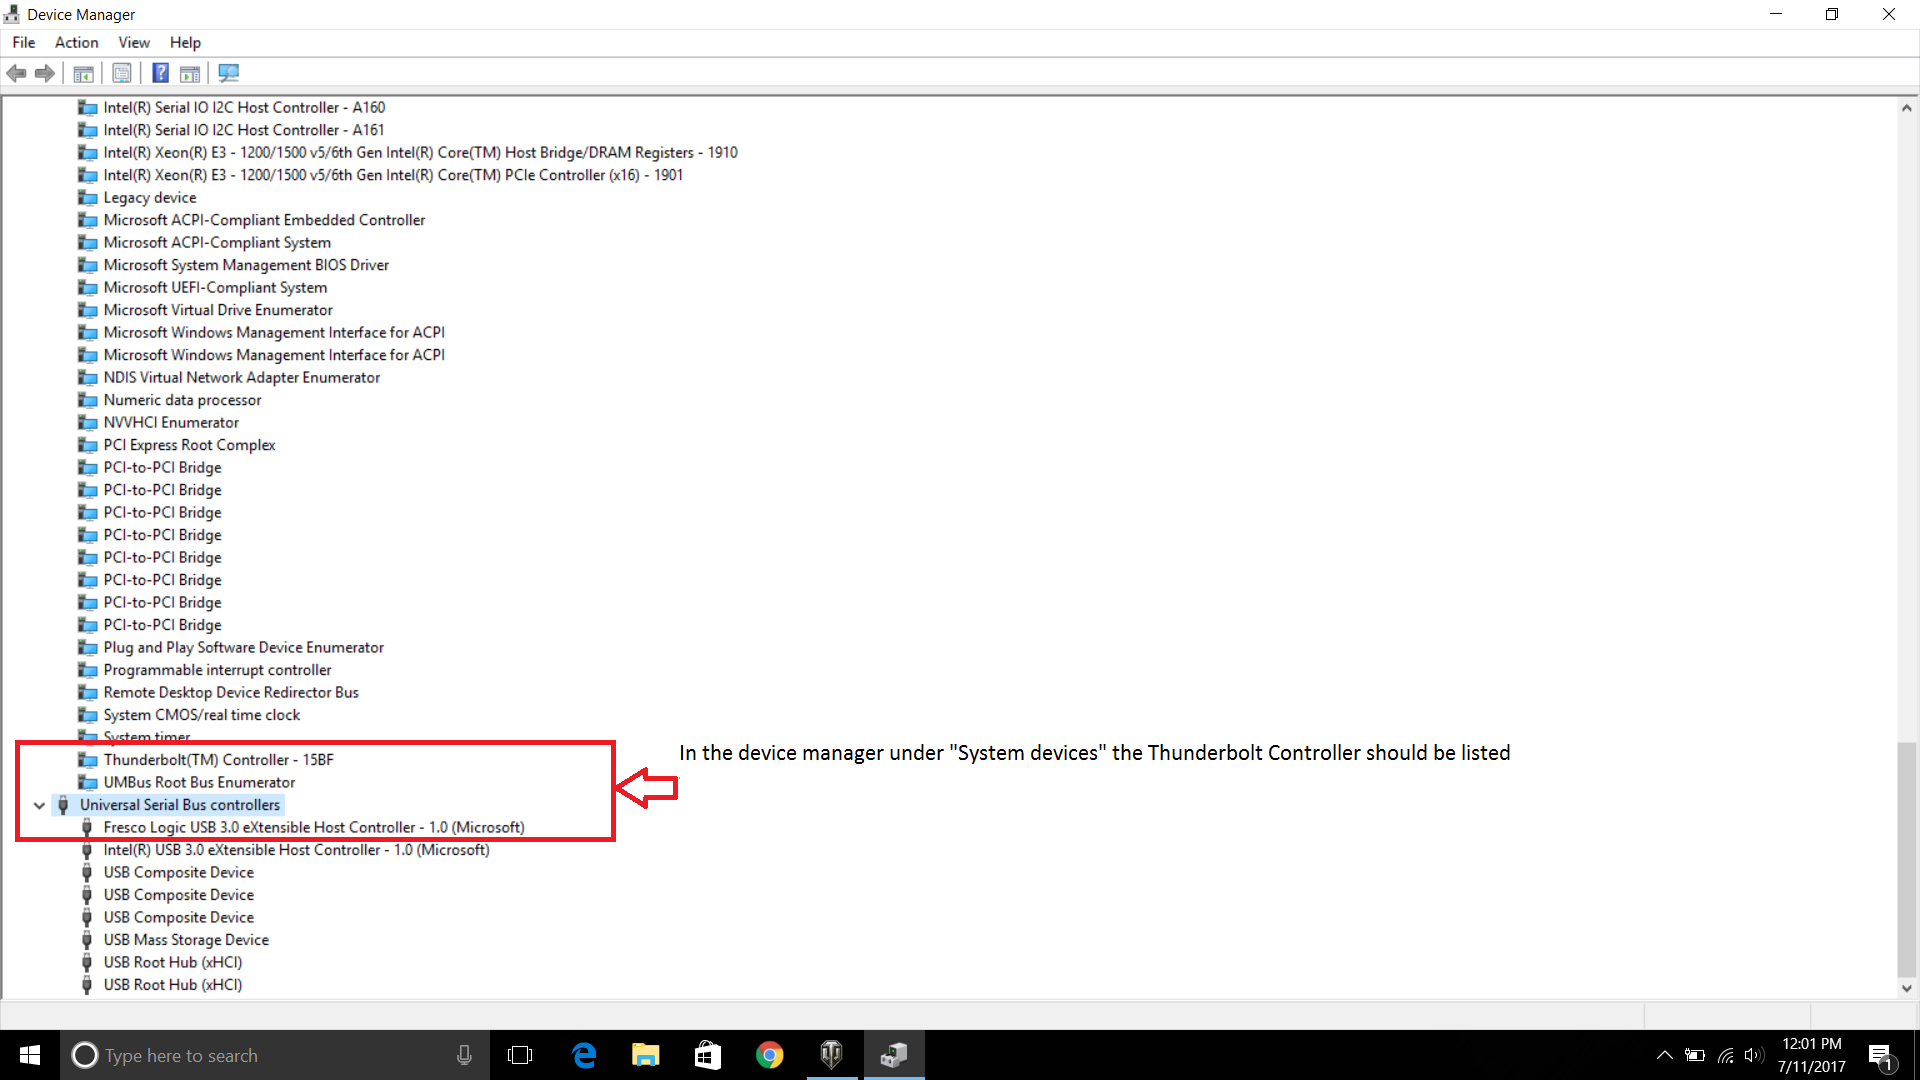Open Microsoft Edge from the taskbar
The width and height of the screenshot is (1920, 1080).
click(x=584, y=1055)
